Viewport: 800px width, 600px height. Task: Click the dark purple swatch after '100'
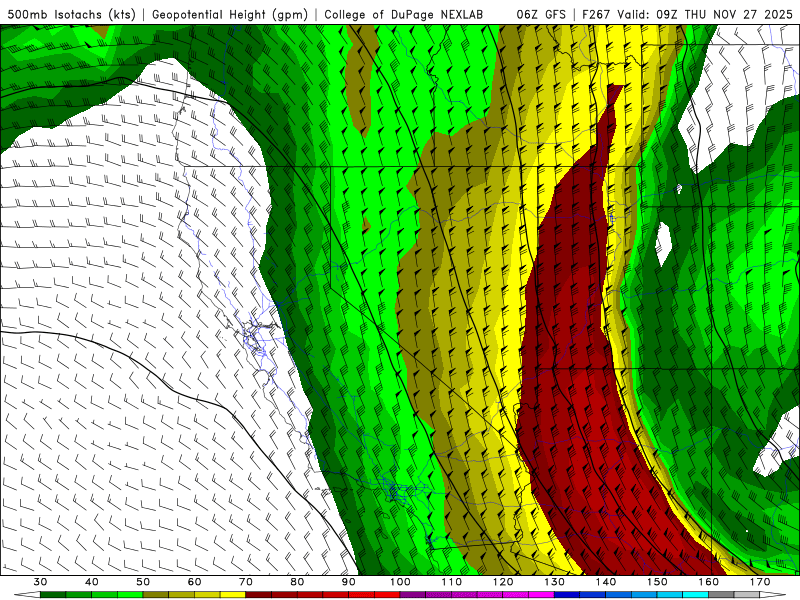tap(413, 594)
